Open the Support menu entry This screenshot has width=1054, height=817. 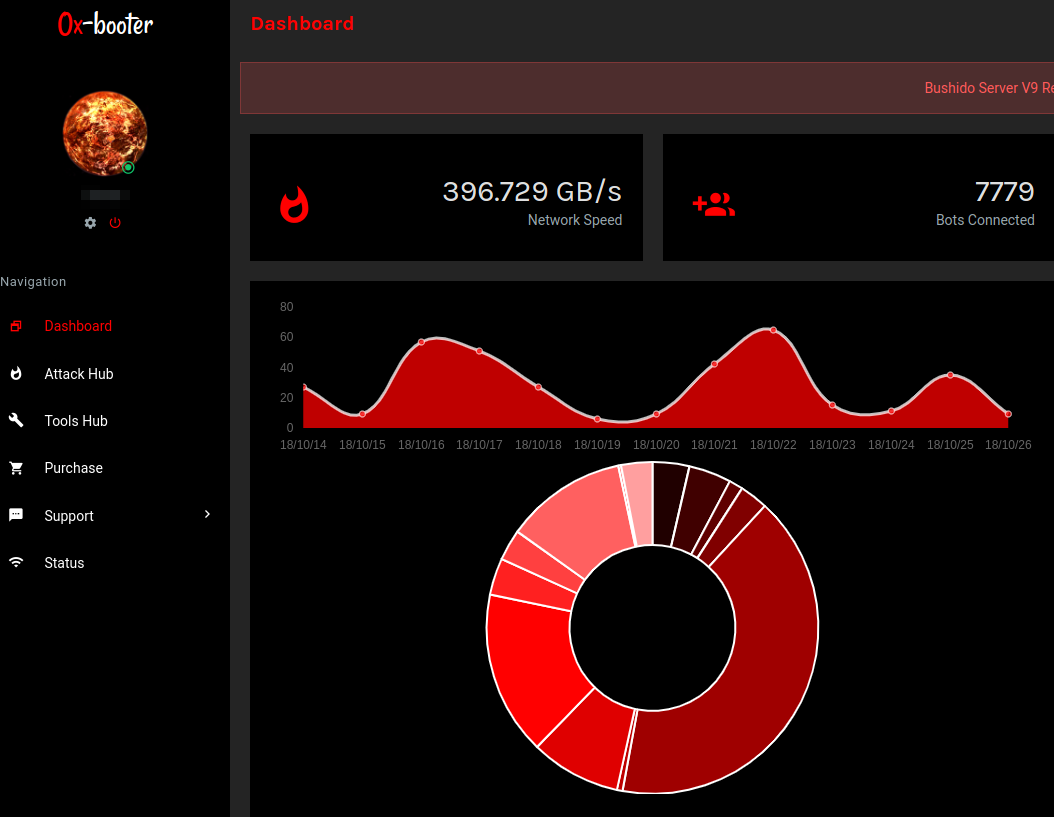pyautogui.click(x=69, y=516)
